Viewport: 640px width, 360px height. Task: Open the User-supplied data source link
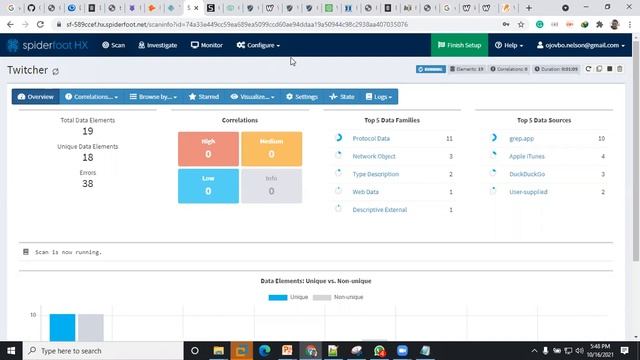(x=528, y=192)
